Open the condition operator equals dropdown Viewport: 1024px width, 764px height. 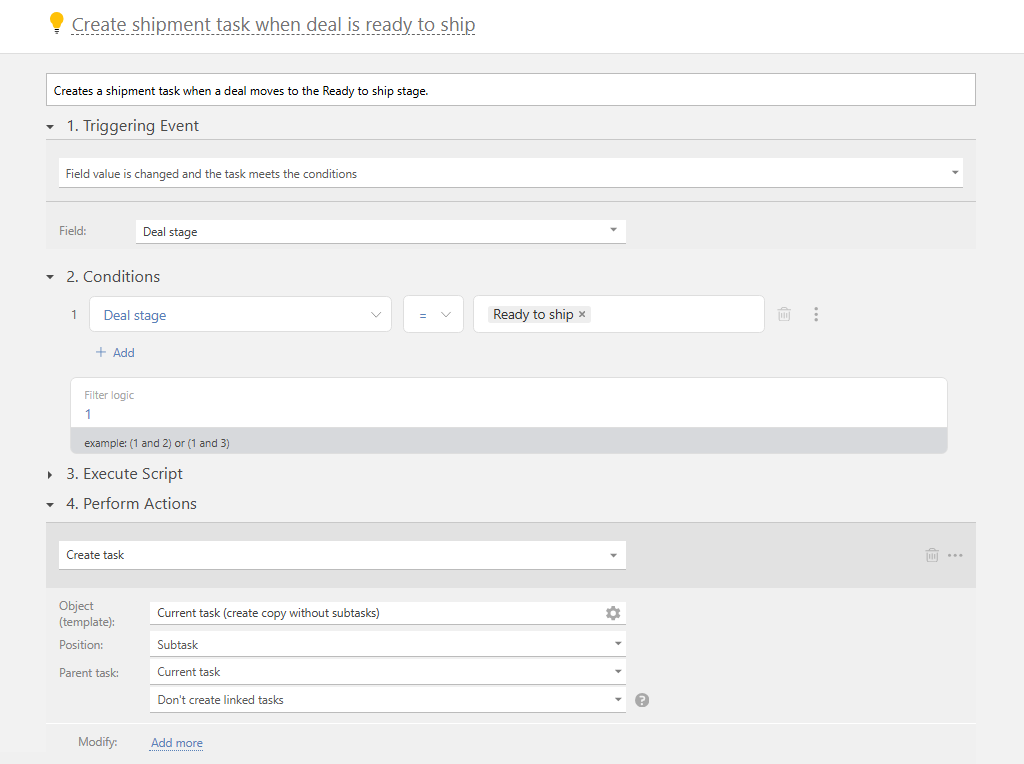click(x=433, y=314)
